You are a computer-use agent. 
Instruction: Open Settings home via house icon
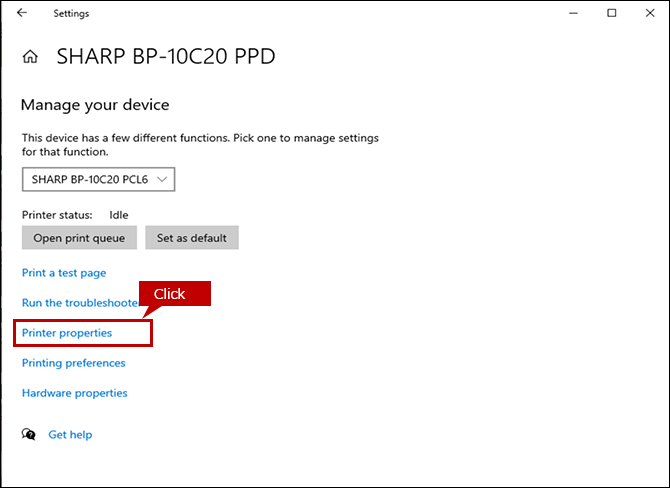pos(30,56)
